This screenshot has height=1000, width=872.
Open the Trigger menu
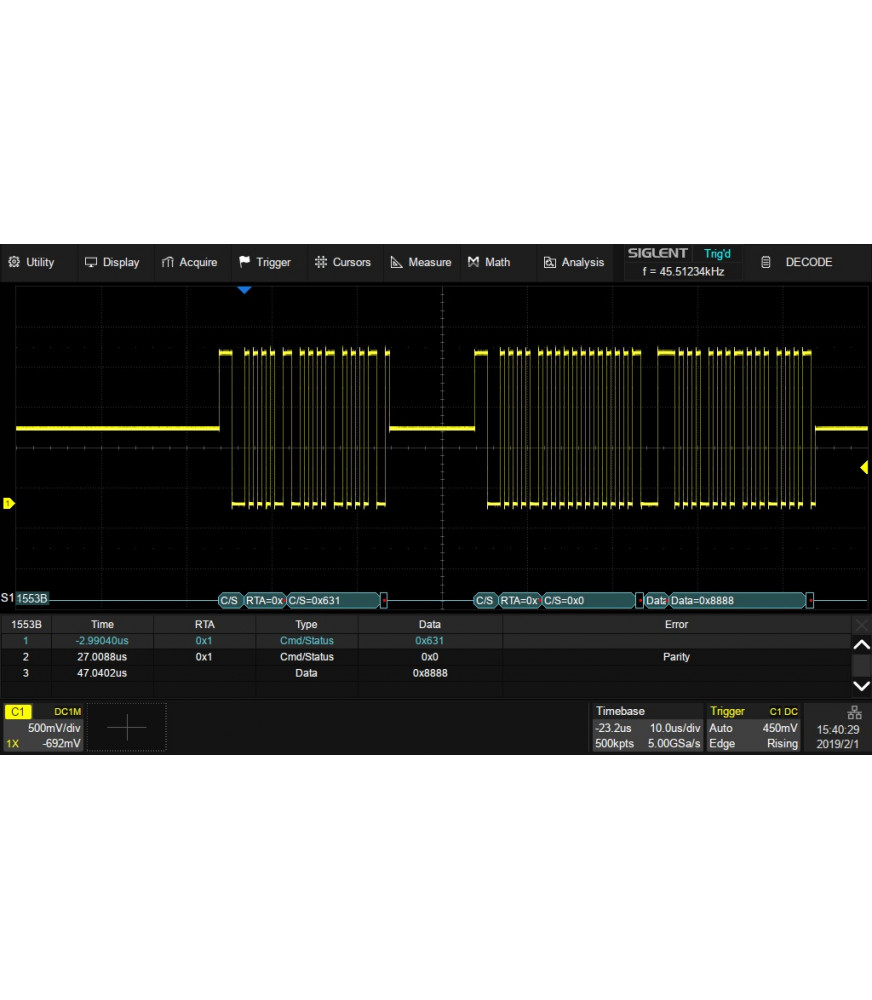[x=265, y=262]
